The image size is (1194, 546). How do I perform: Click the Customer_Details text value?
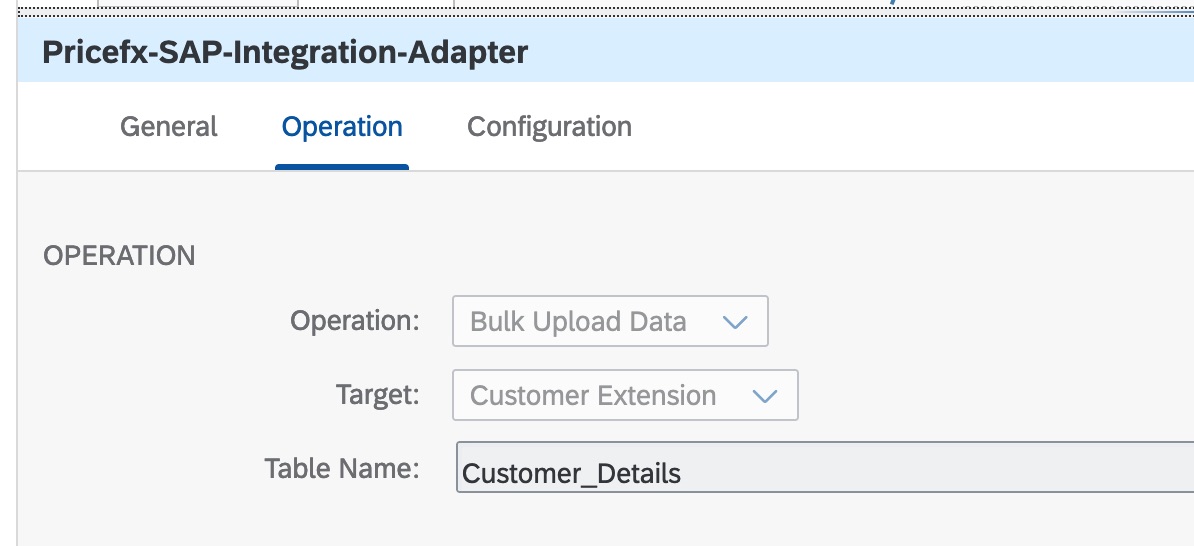pos(571,473)
